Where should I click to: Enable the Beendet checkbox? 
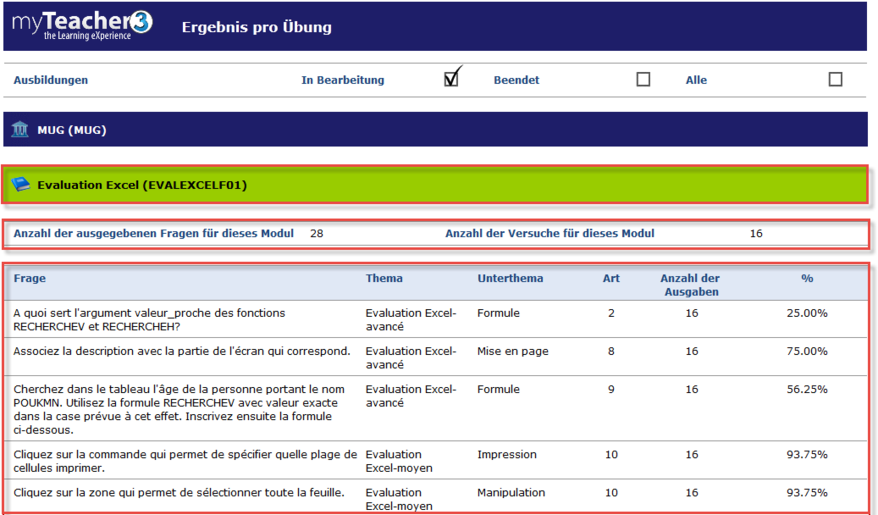click(643, 80)
